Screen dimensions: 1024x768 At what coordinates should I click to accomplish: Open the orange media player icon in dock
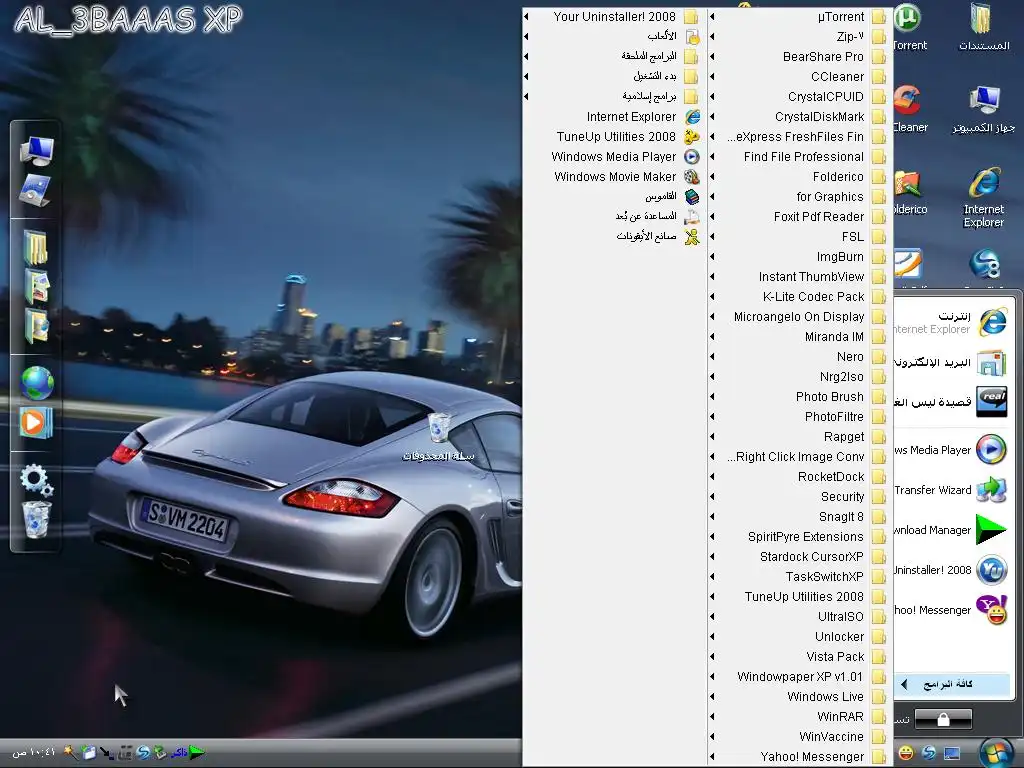(x=34, y=422)
